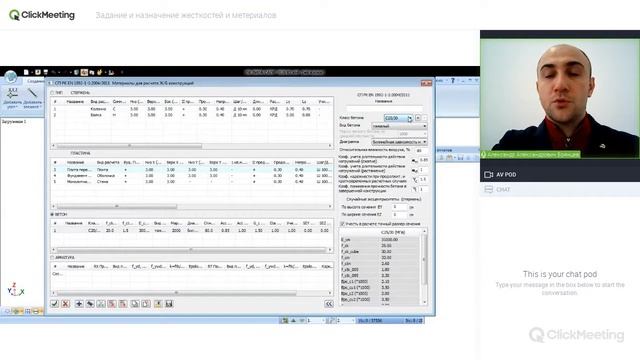Viewport: 640px width, 360px height.
Task: Click the Название header in the rods table
Action: coord(75,102)
